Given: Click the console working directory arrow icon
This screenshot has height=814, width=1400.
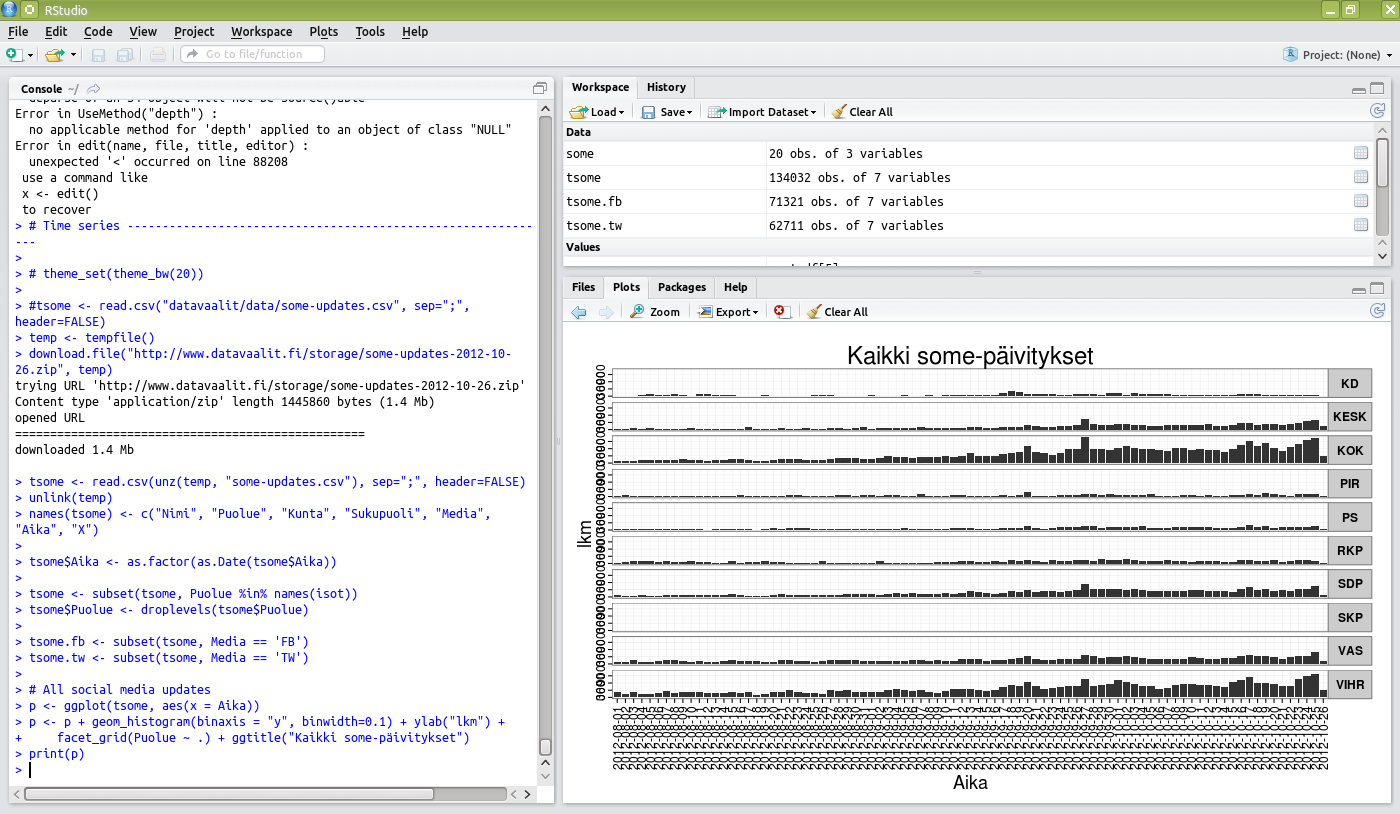Looking at the screenshot, I should pos(94,89).
